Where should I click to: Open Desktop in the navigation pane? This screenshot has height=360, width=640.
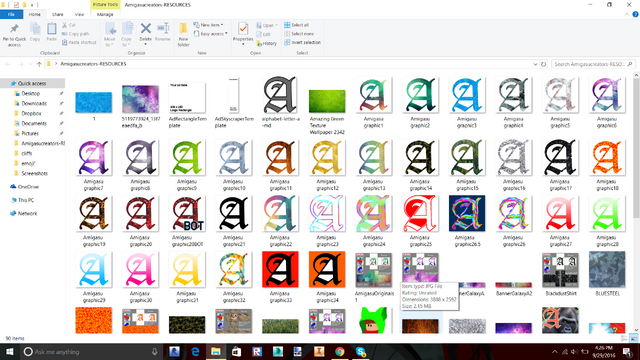[x=32, y=93]
